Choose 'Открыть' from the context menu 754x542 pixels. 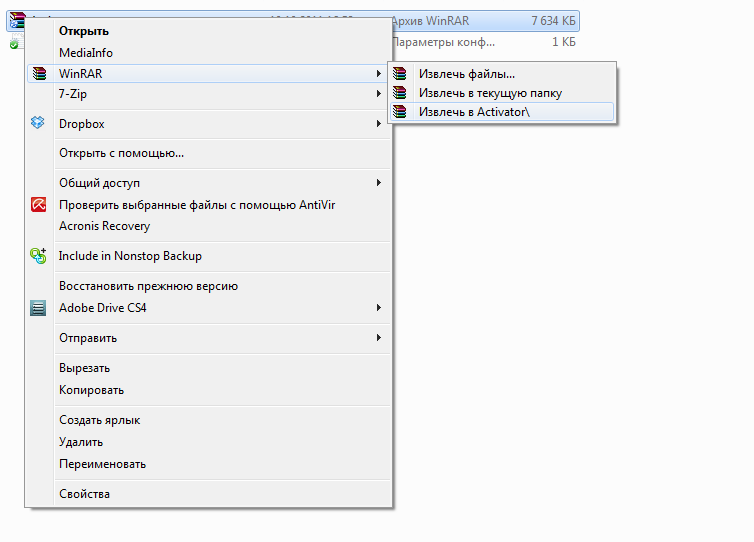point(84,31)
